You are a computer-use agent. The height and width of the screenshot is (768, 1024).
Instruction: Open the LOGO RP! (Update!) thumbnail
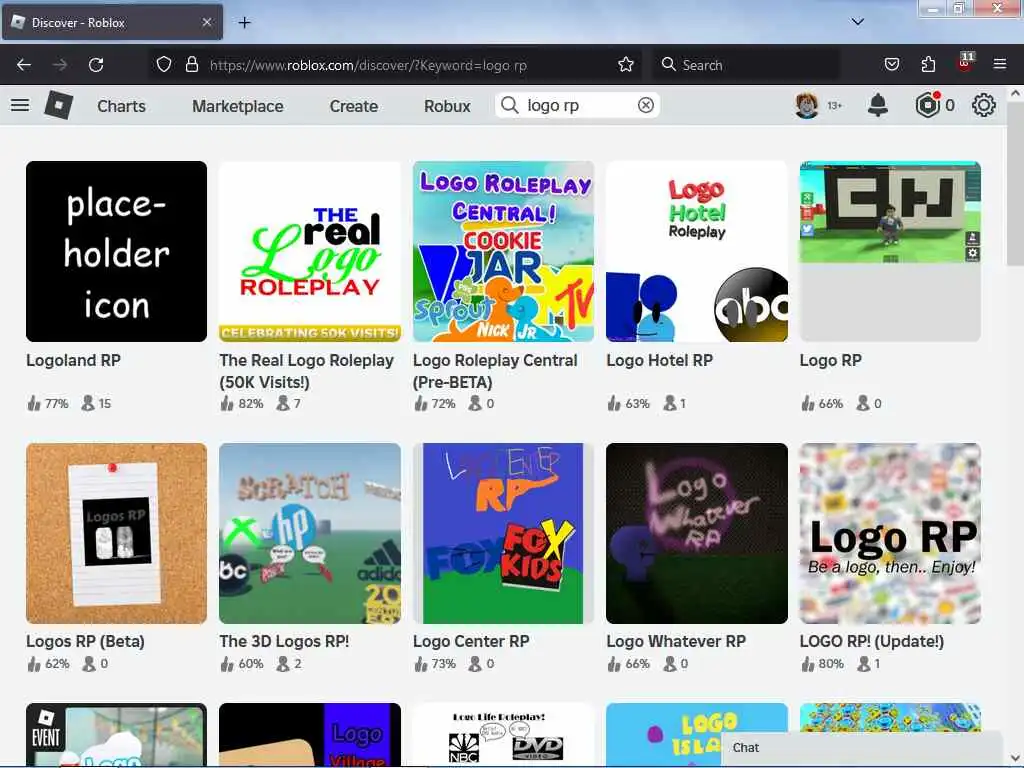pyautogui.click(x=890, y=534)
